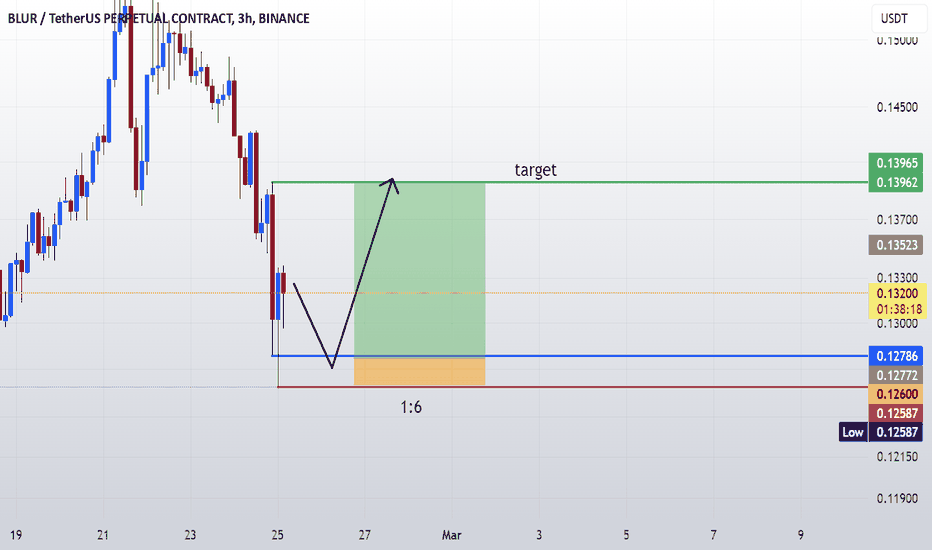Click the 0.12150 price axis label
The height and width of the screenshot is (550, 932).
coord(897,457)
